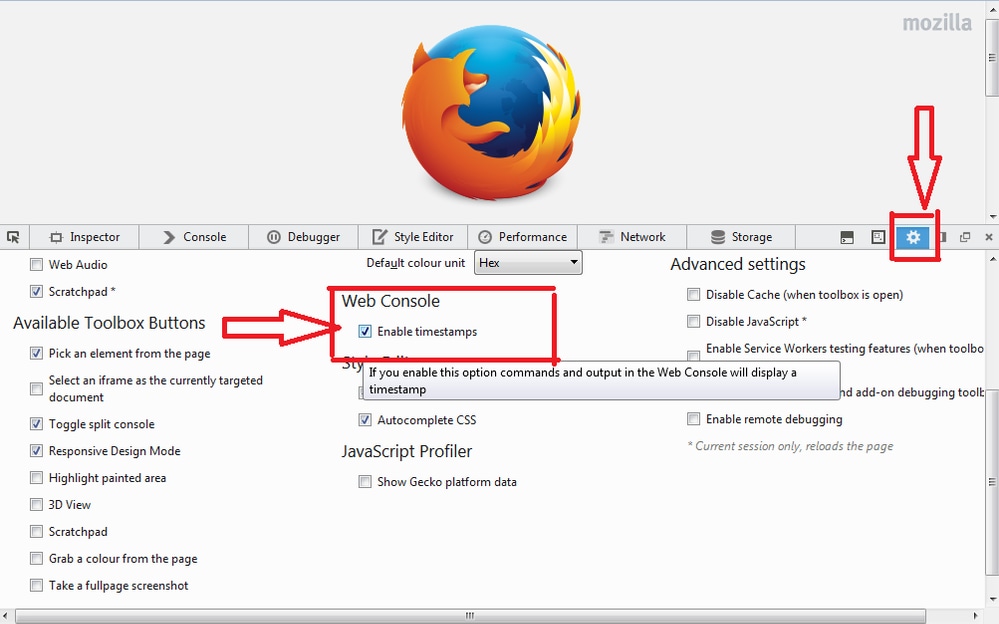This screenshot has width=999, height=624.
Task: Select the Style Editor tab
Action: 413,237
